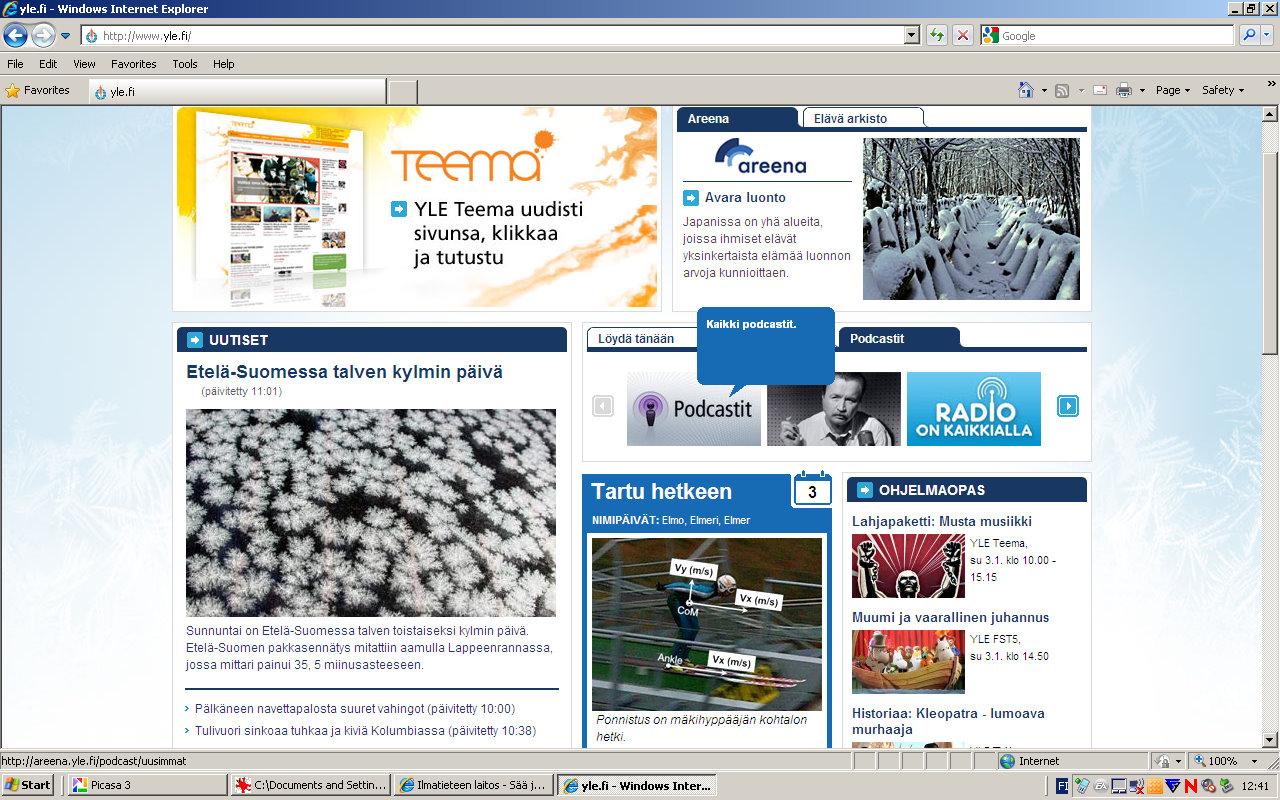Click the carousel previous arrow button
1280x800 pixels.
603,406
